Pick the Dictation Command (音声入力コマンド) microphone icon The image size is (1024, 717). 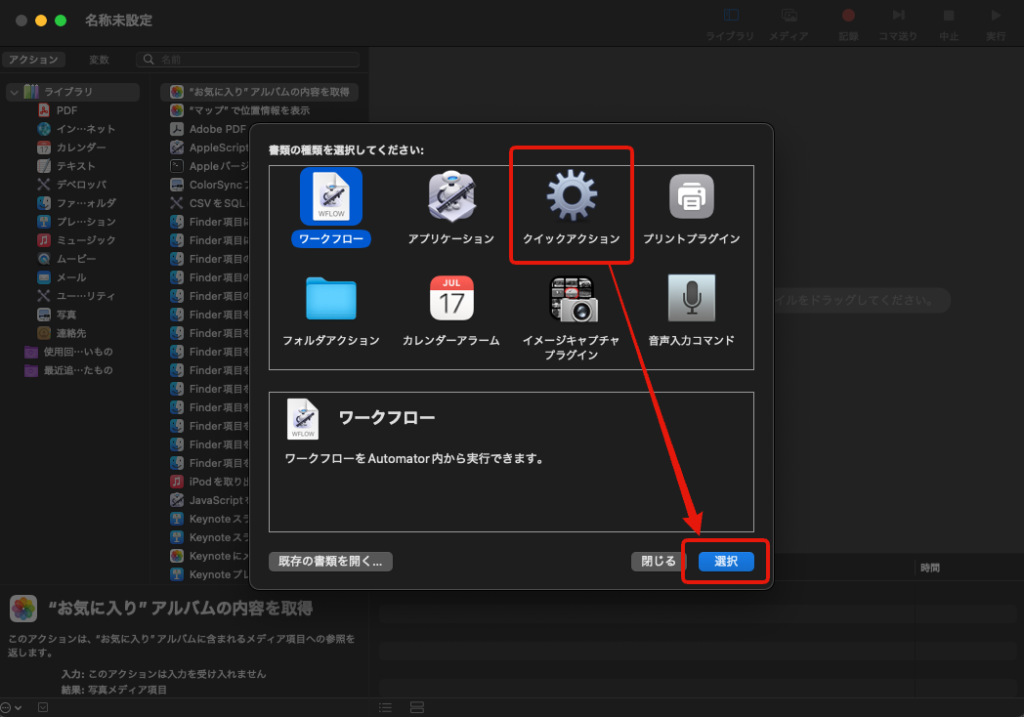pos(691,298)
